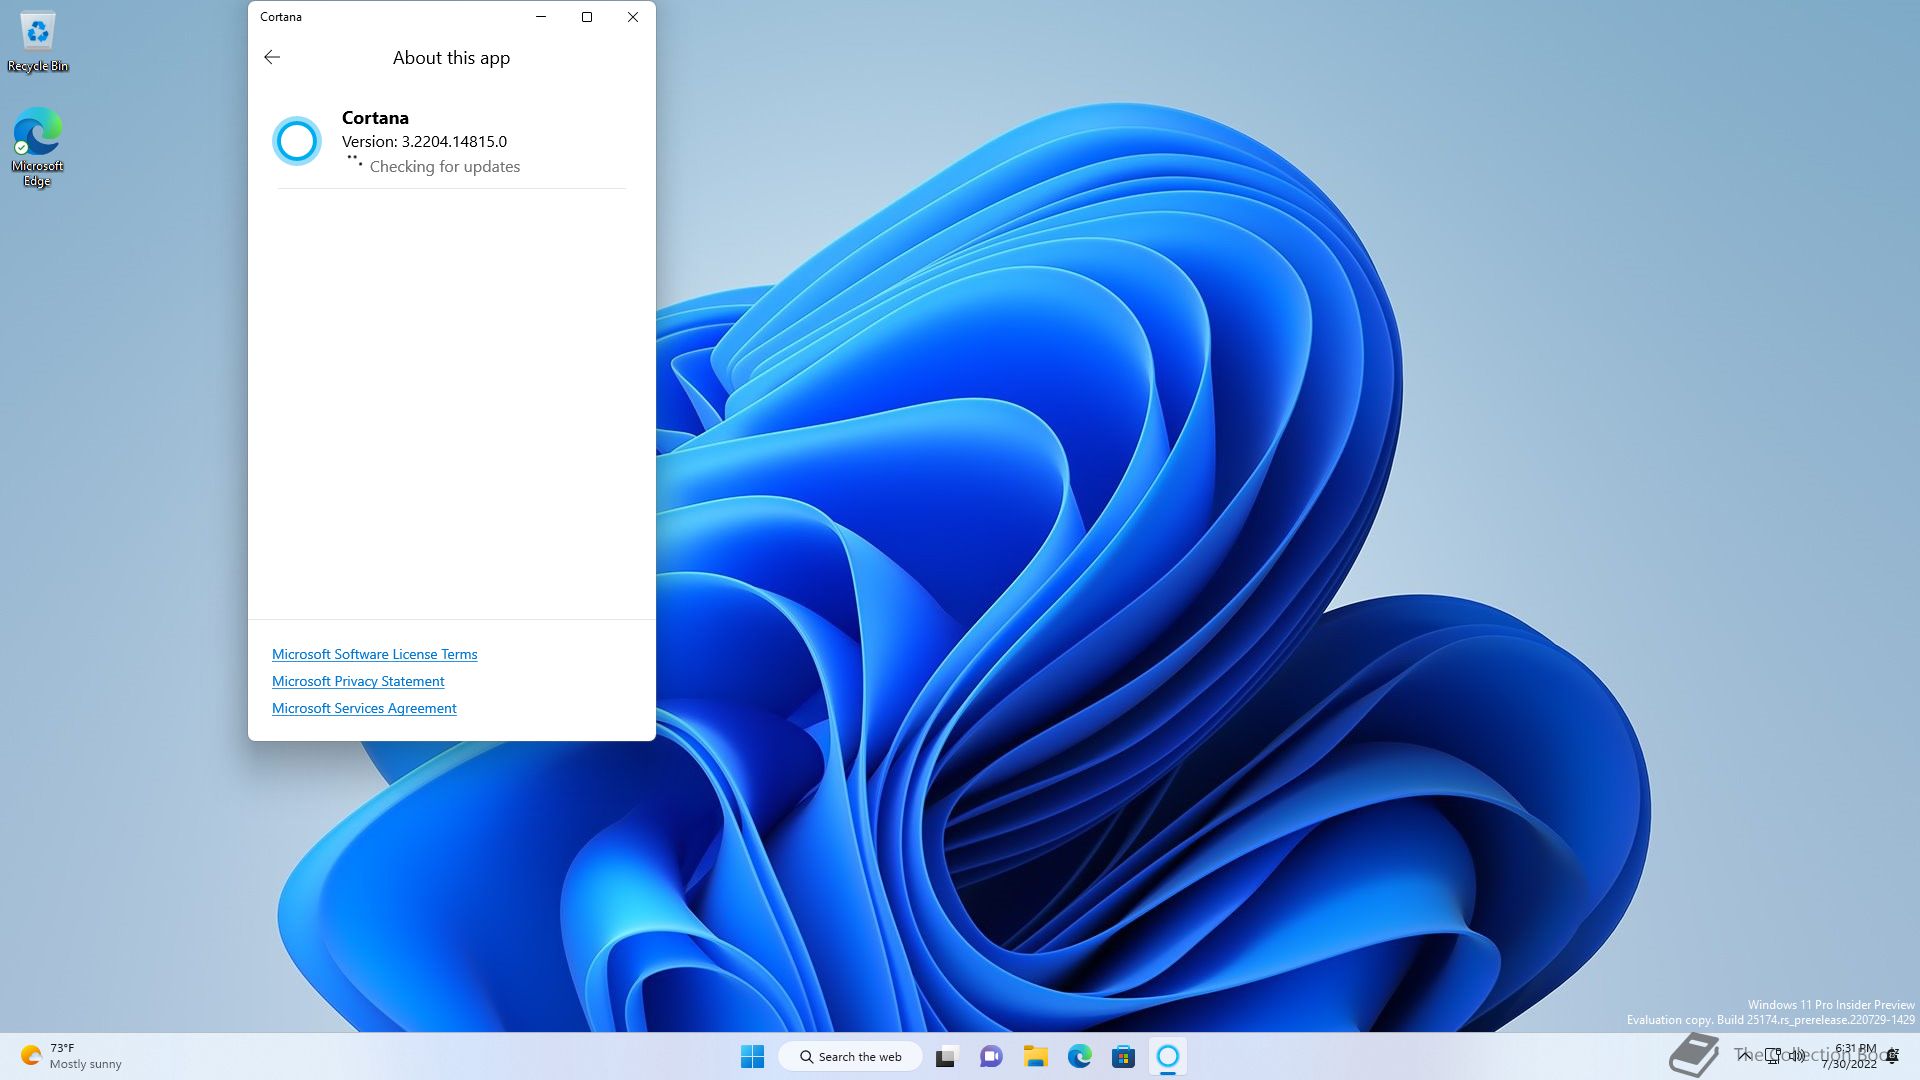Open Microsoft Software License Terms link
The image size is (1920, 1080).
pyautogui.click(x=374, y=654)
